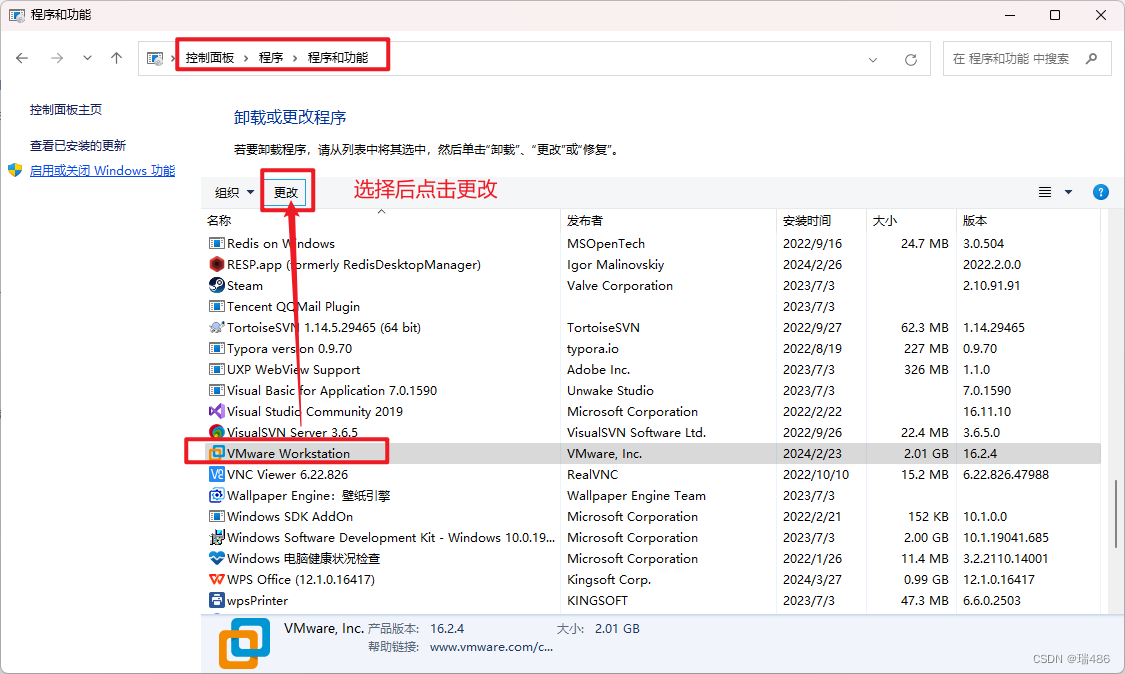Click the 更改 toolbar button
The image size is (1125, 674).
286,192
